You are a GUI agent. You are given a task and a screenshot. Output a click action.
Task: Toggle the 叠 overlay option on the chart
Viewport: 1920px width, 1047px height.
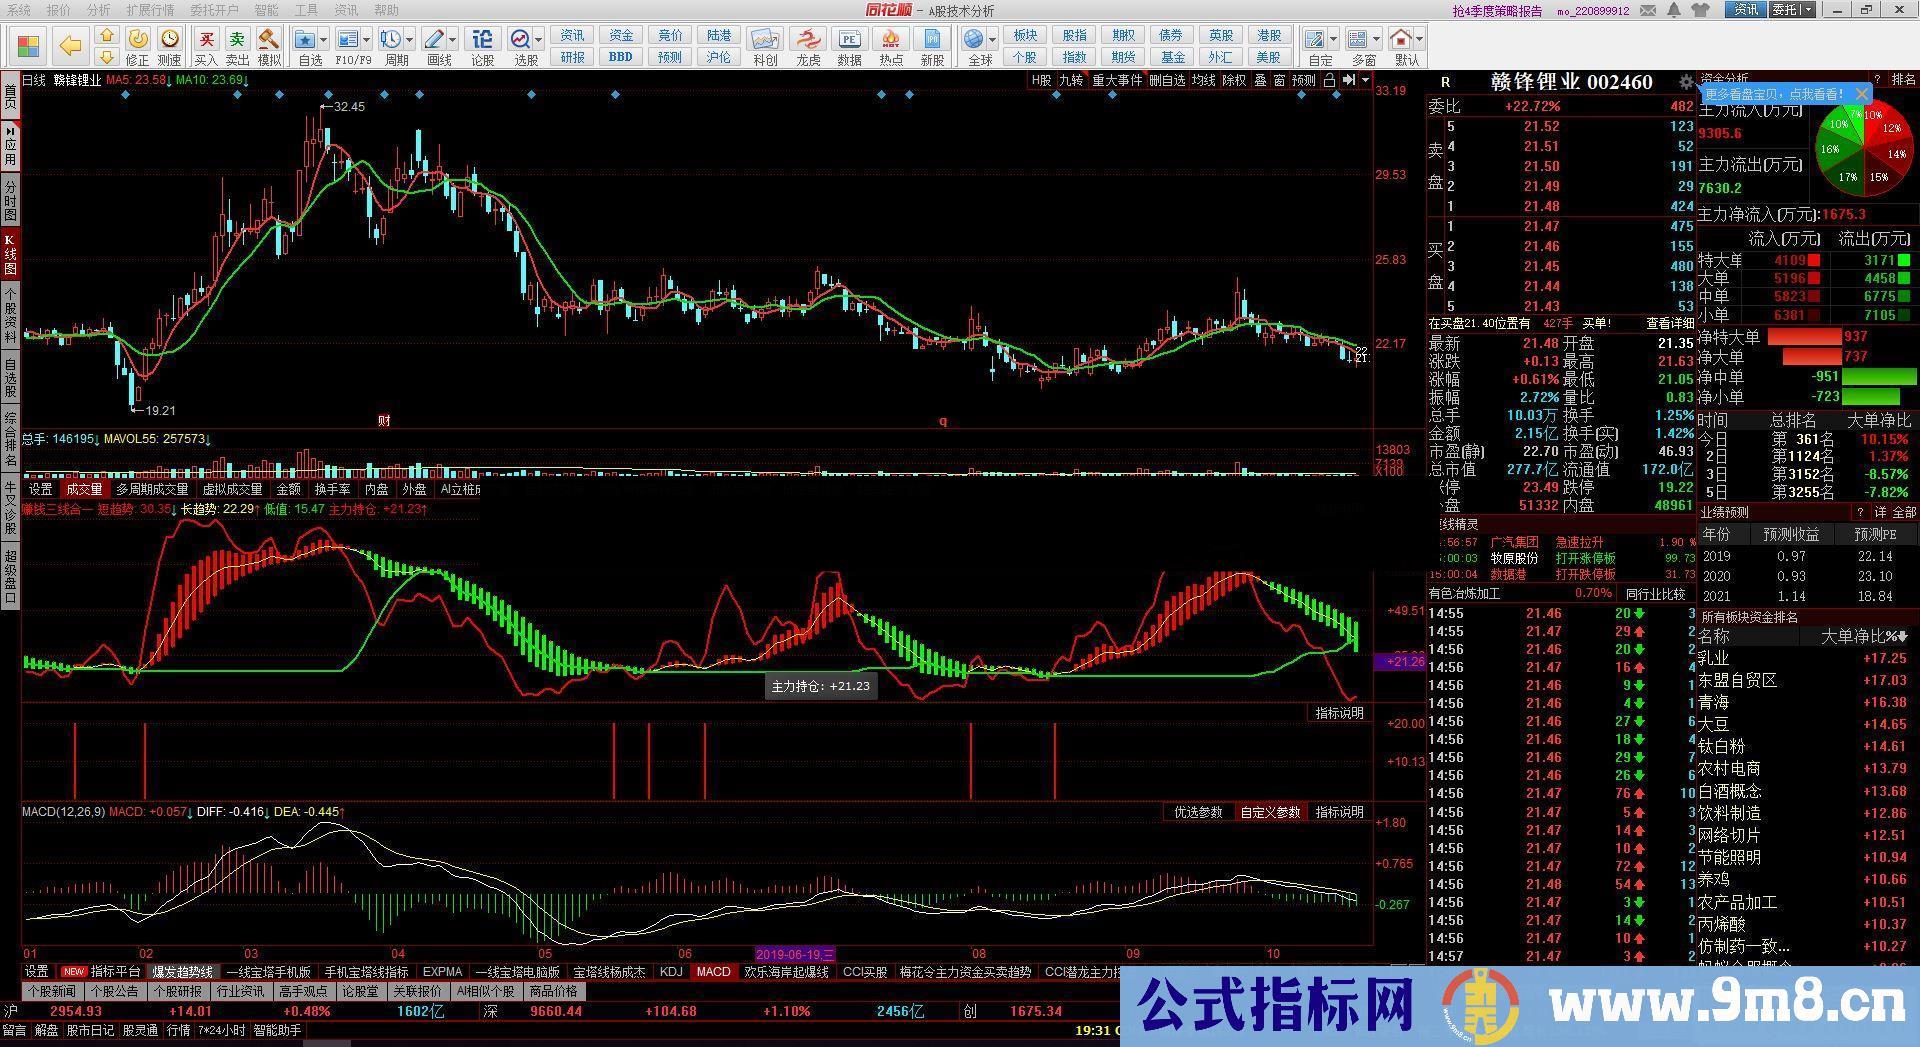tap(1260, 81)
